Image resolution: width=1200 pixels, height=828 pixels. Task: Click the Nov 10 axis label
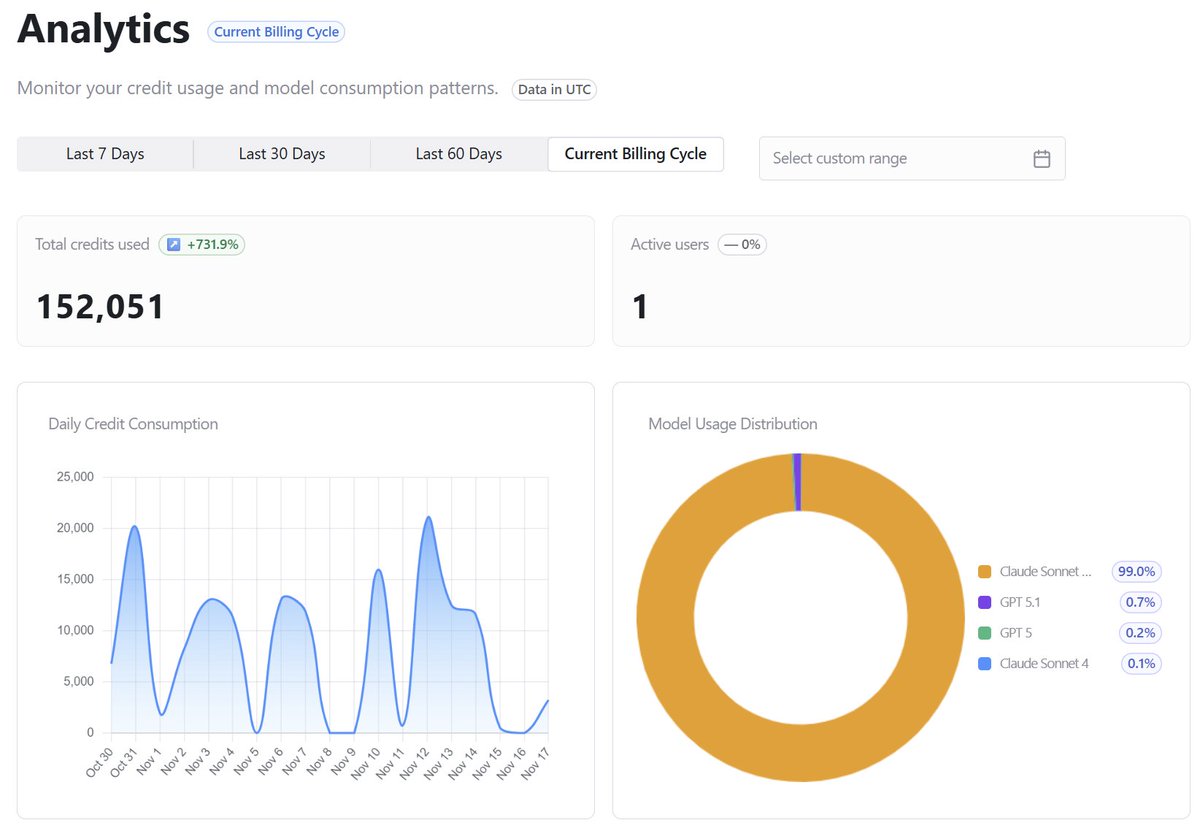(x=368, y=762)
